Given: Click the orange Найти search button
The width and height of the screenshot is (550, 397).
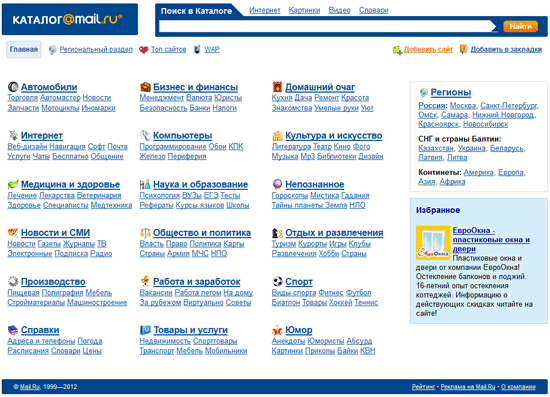Looking at the screenshot, I should [x=521, y=26].
